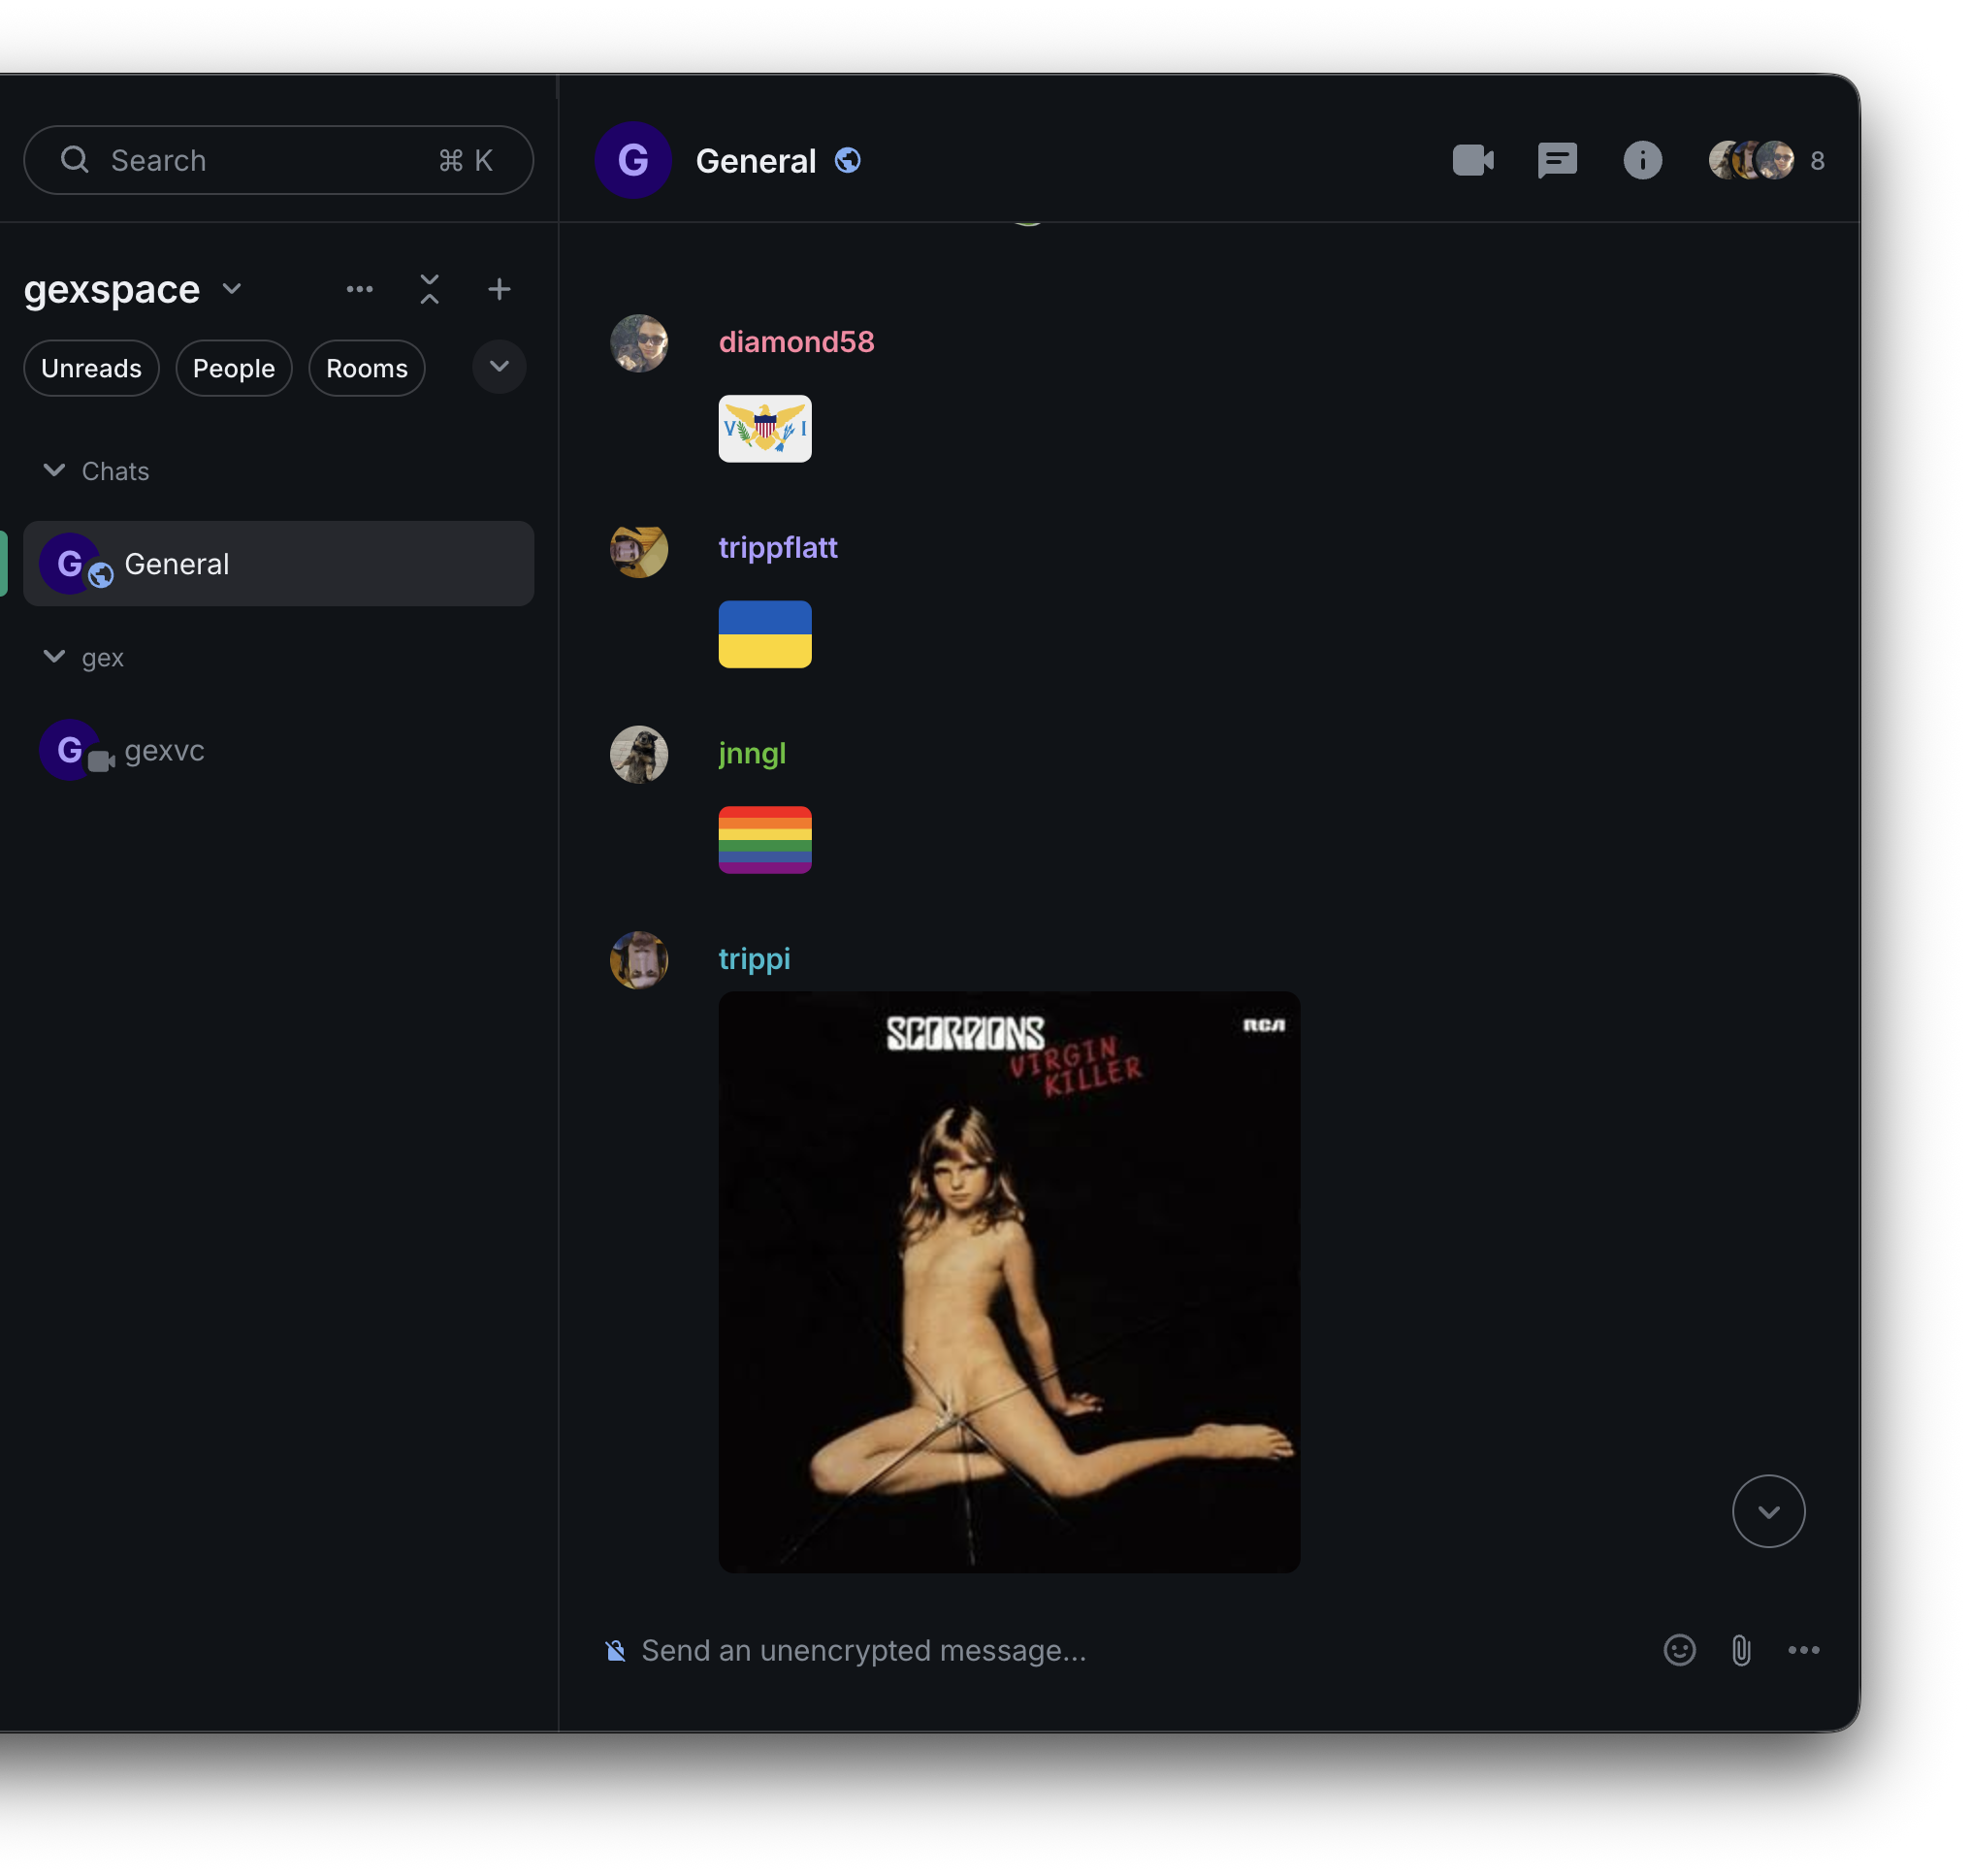Open diamond58's avatar
This screenshot has width=1969, height=1876.
(x=639, y=343)
